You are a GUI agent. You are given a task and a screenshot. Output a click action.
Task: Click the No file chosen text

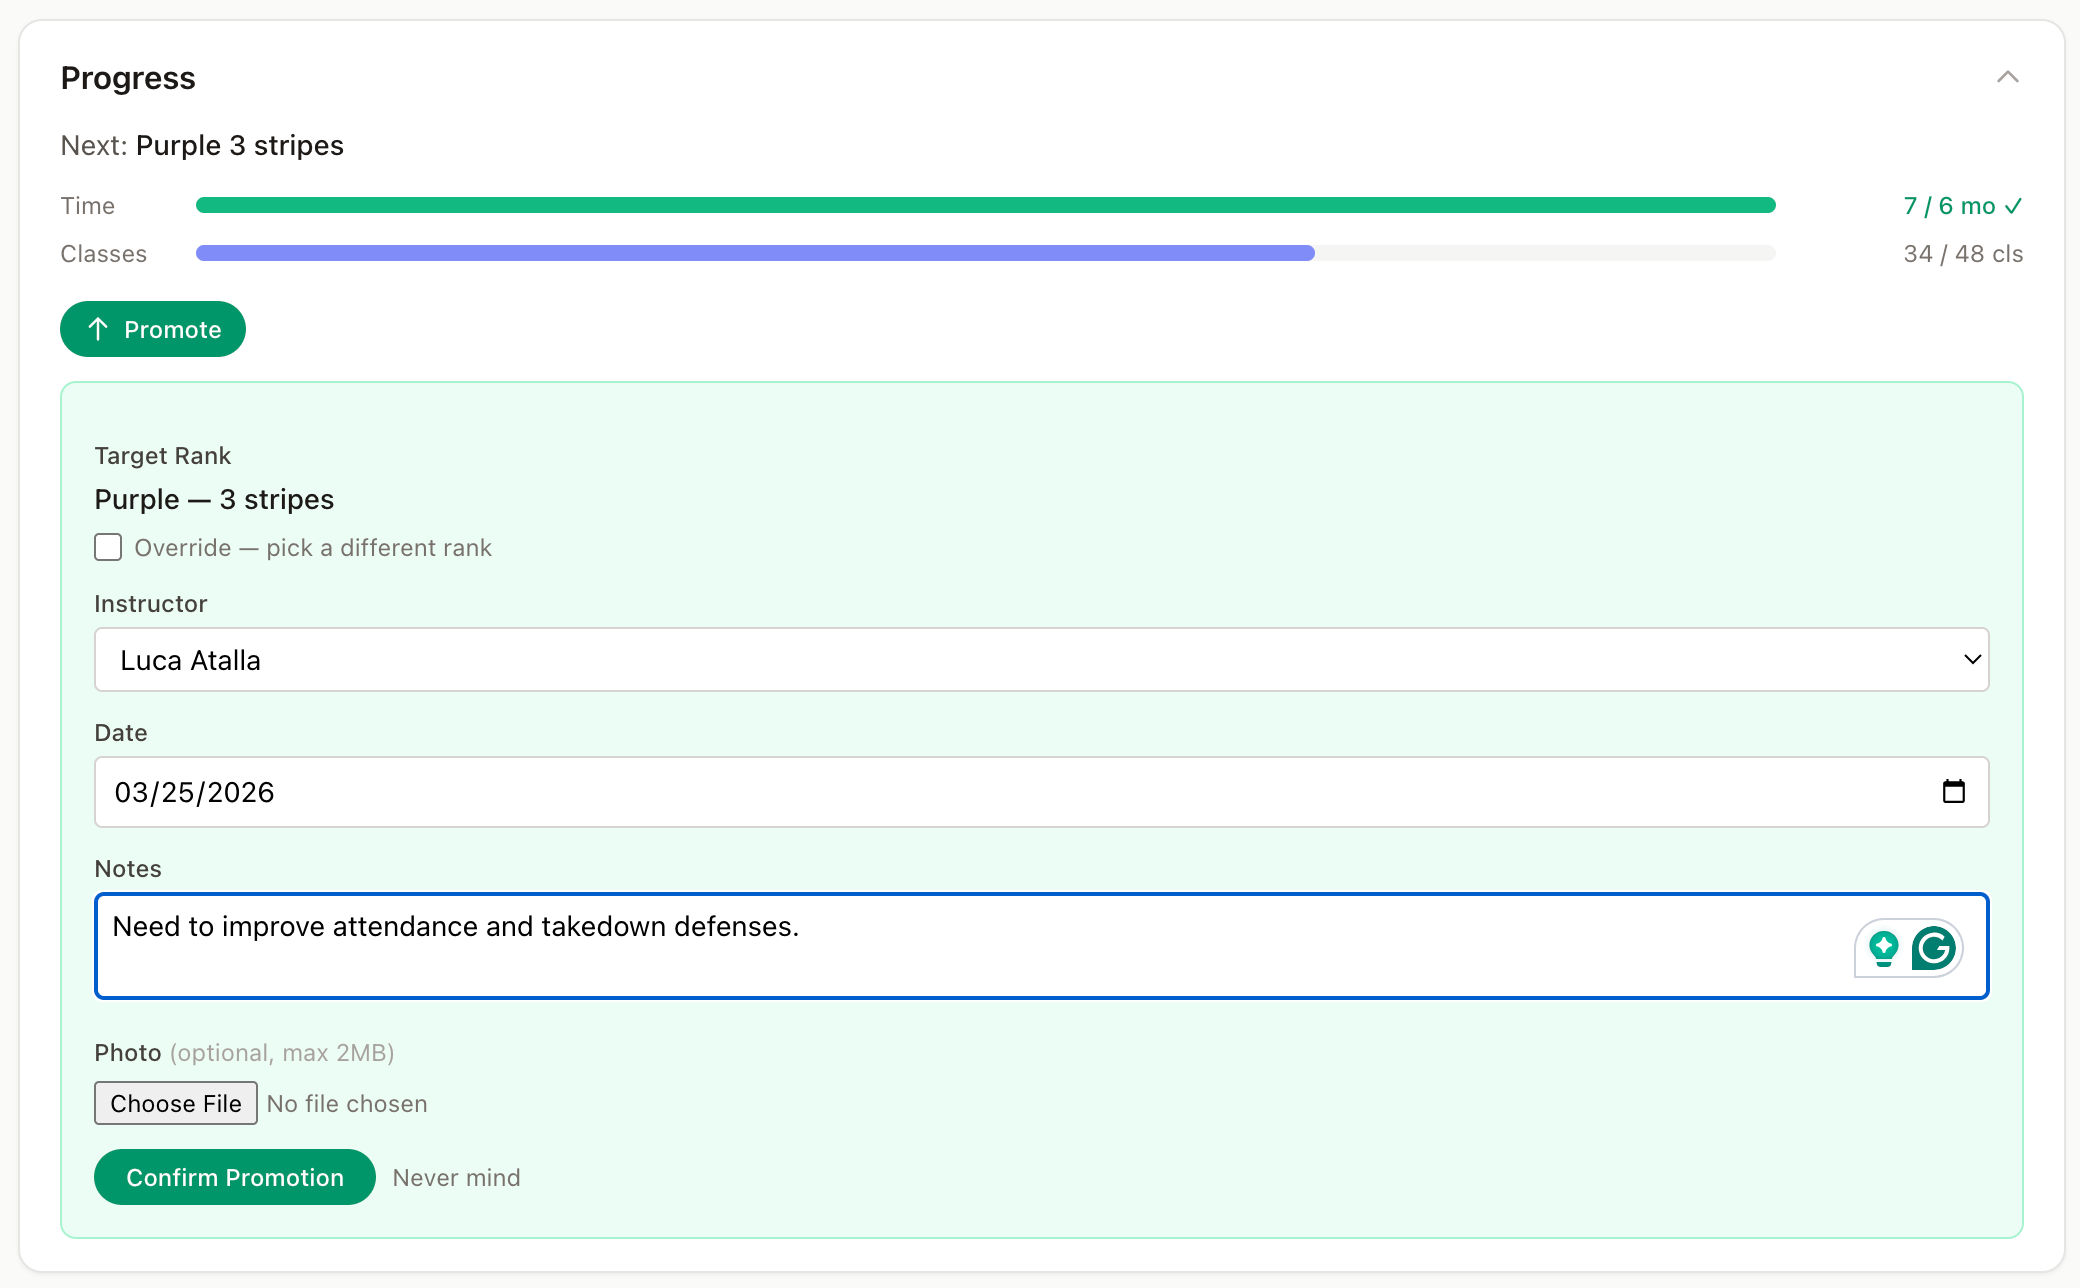347,1103
